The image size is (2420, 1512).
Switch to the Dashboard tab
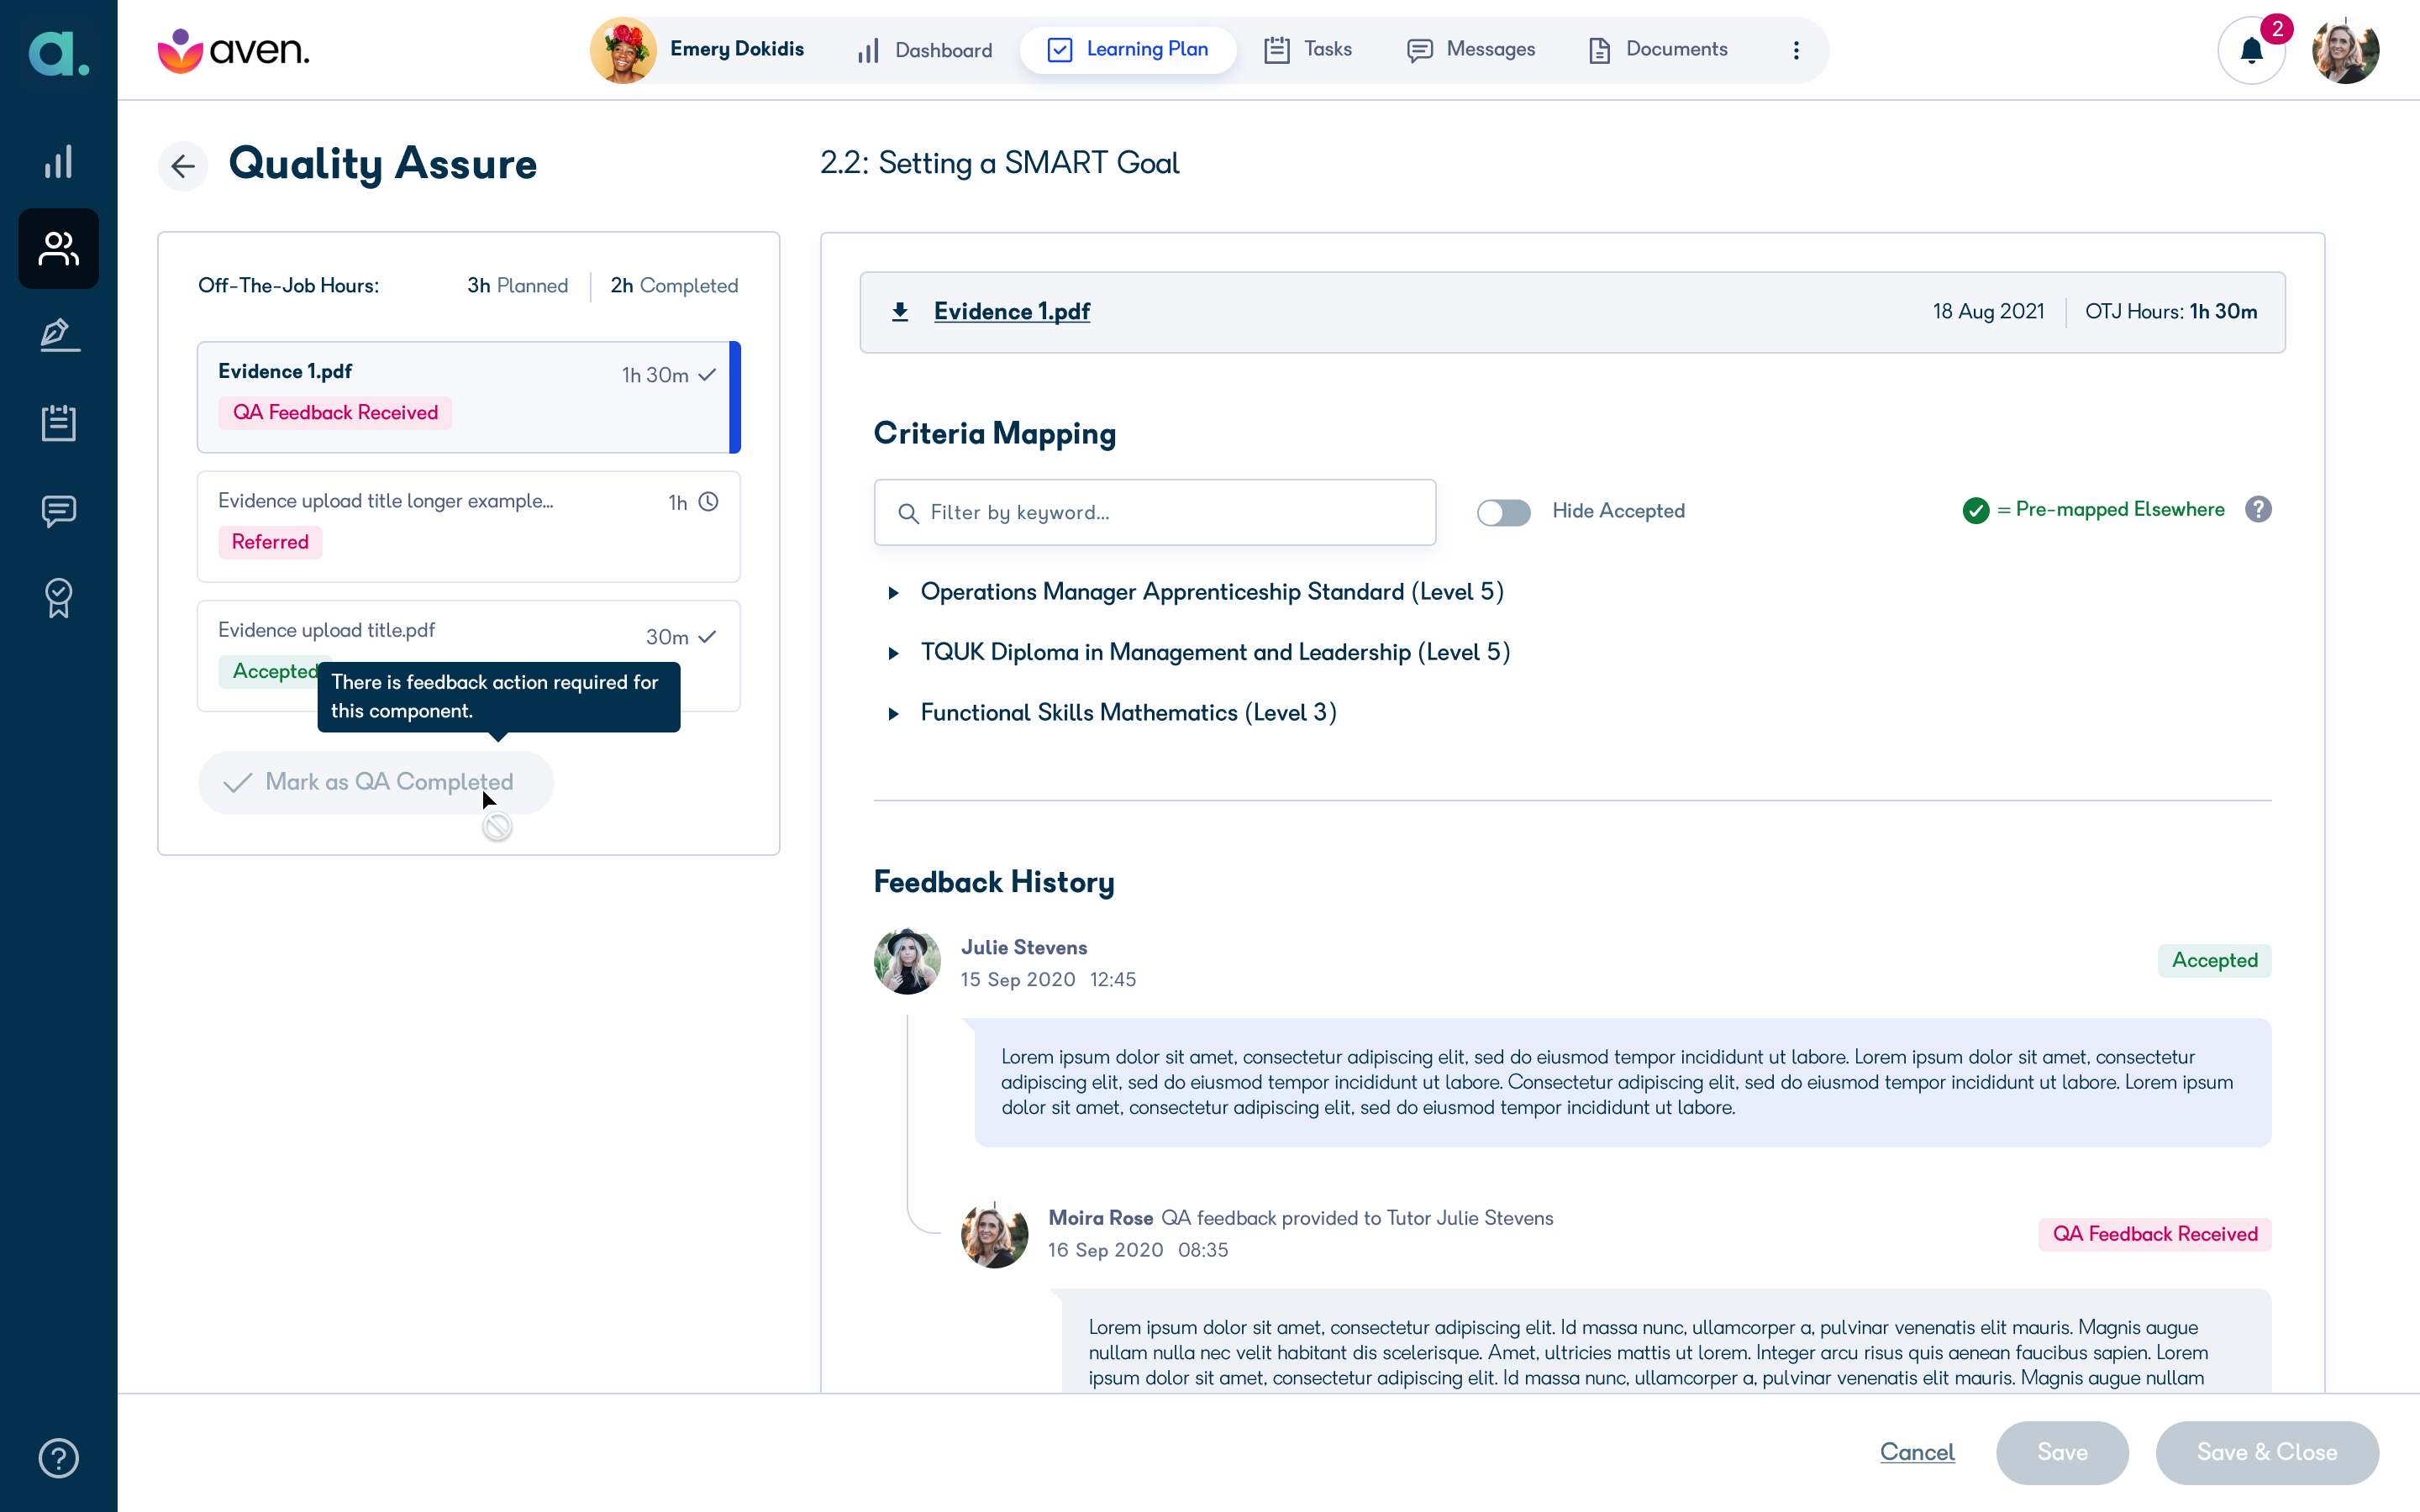tap(924, 50)
